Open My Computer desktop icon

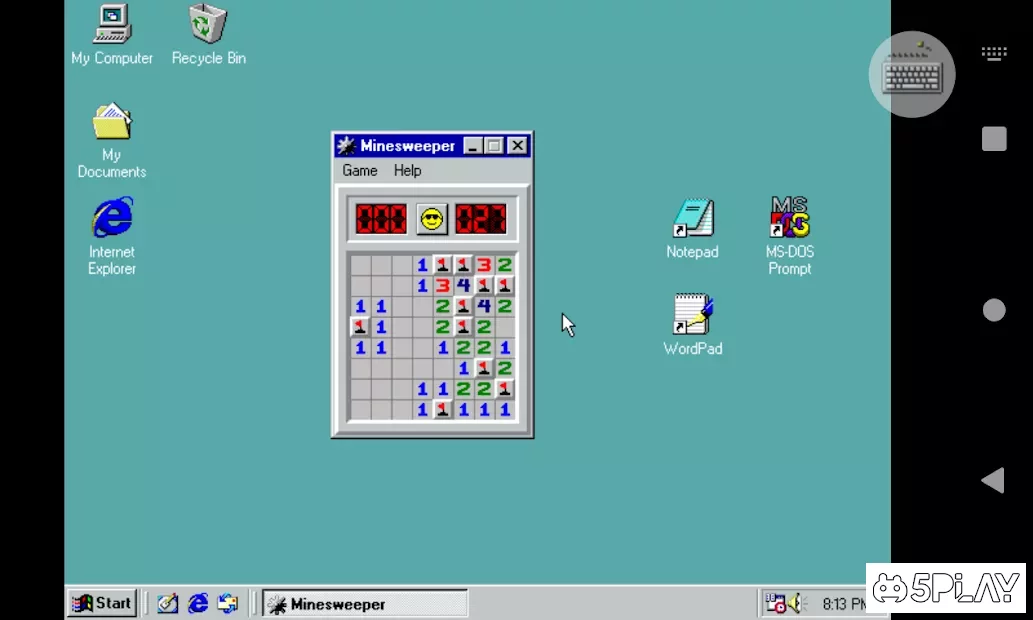pos(112,25)
